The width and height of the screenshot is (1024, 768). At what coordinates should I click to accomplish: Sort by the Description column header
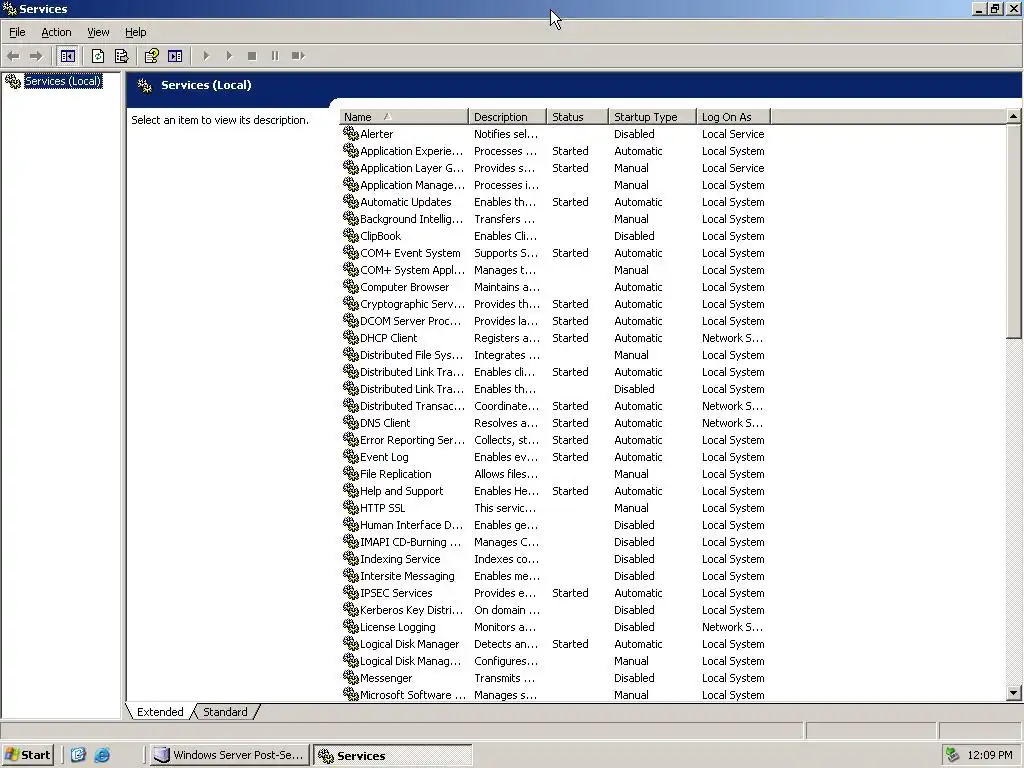click(507, 117)
